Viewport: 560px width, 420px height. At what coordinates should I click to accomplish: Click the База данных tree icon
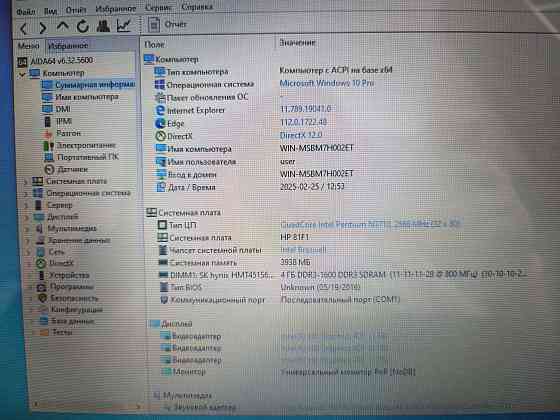tap(44, 321)
